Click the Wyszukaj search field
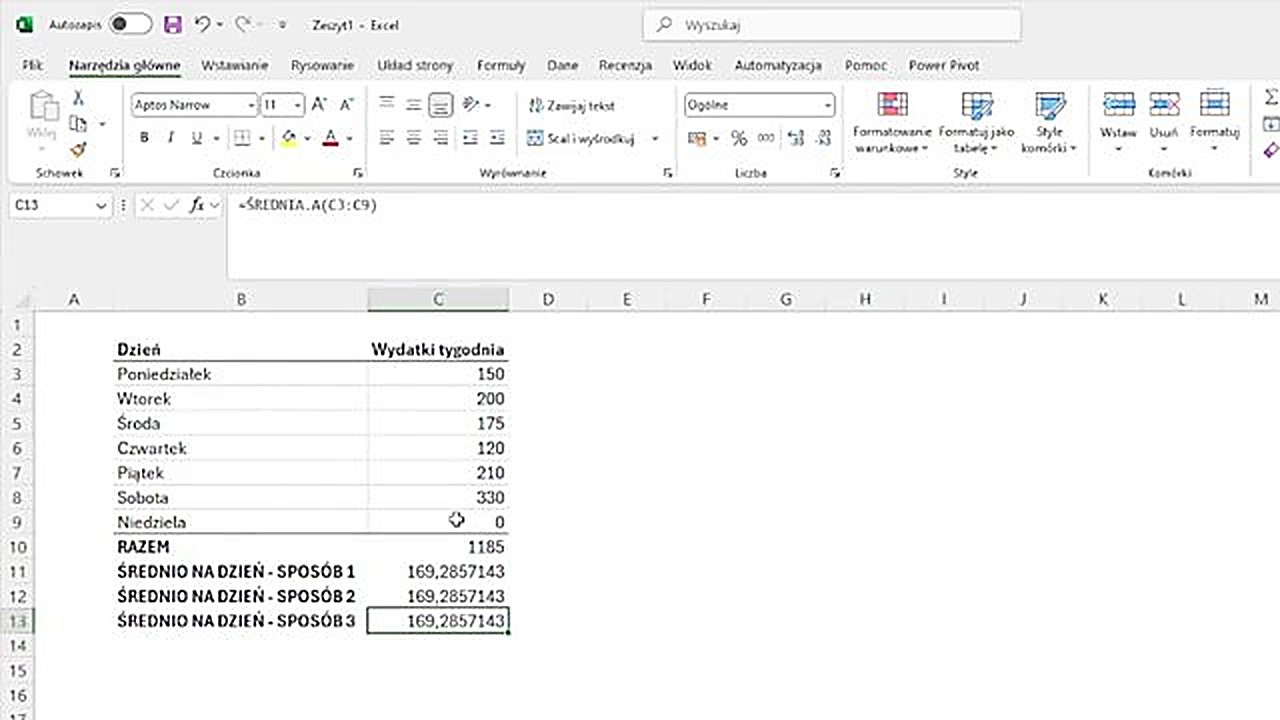This screenshot has width=1280, height=720. (x=832, y=25)
